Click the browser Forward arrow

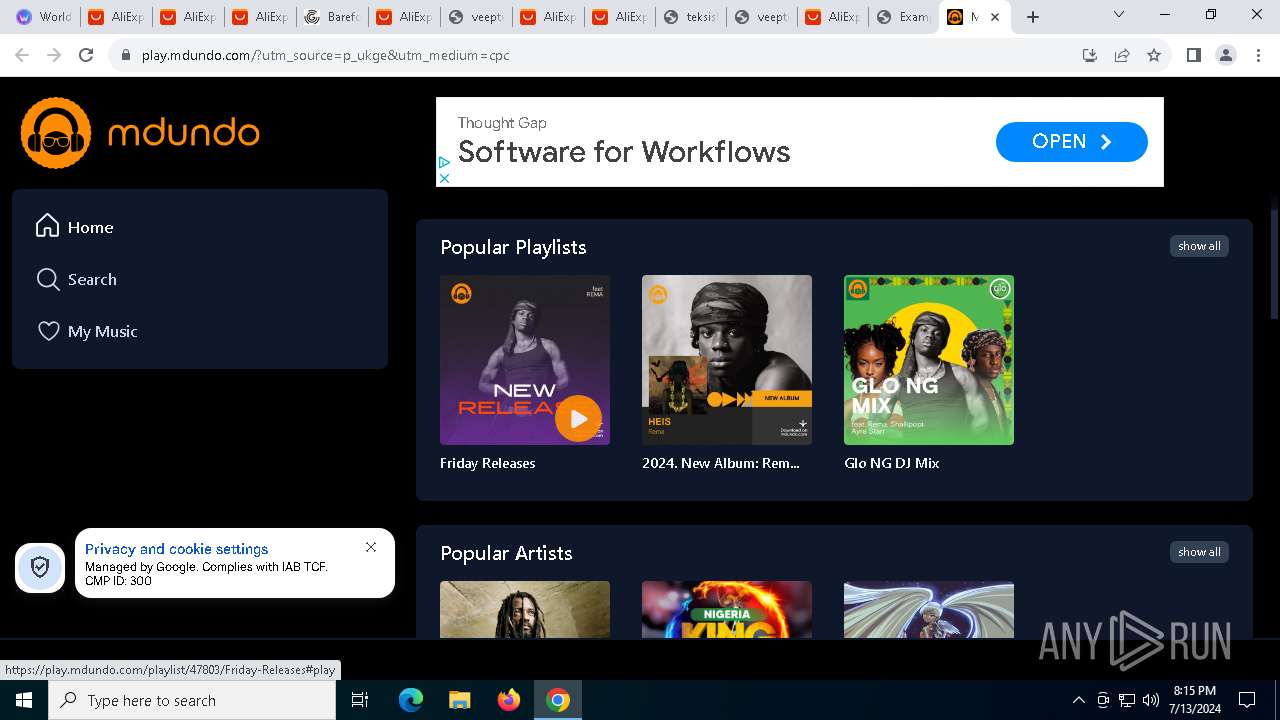[x=54, y=55]
